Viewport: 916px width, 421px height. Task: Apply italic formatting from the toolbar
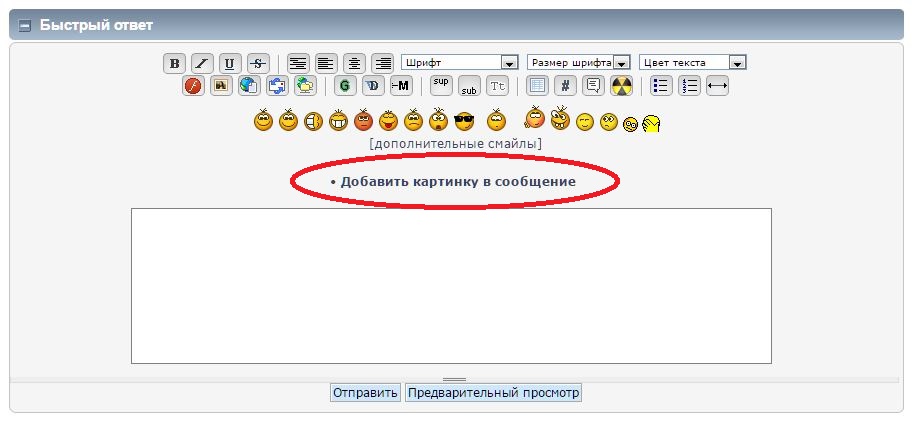[x=202, y=63]
